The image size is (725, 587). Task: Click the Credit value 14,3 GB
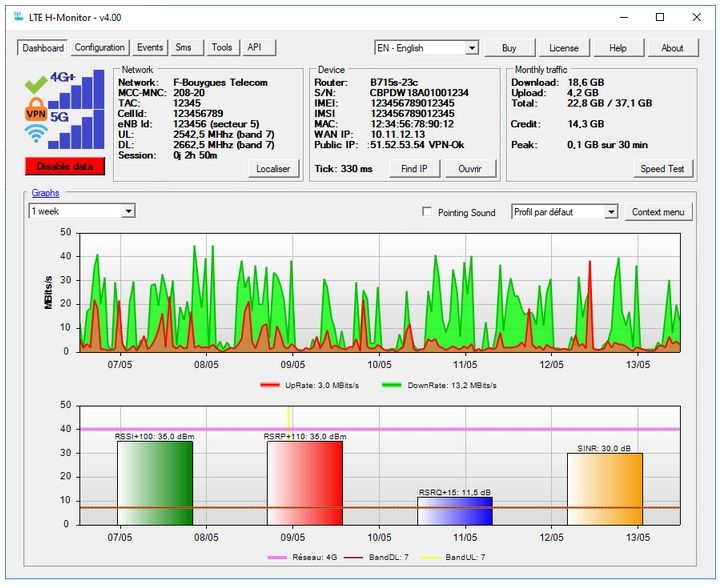(586, 124)
